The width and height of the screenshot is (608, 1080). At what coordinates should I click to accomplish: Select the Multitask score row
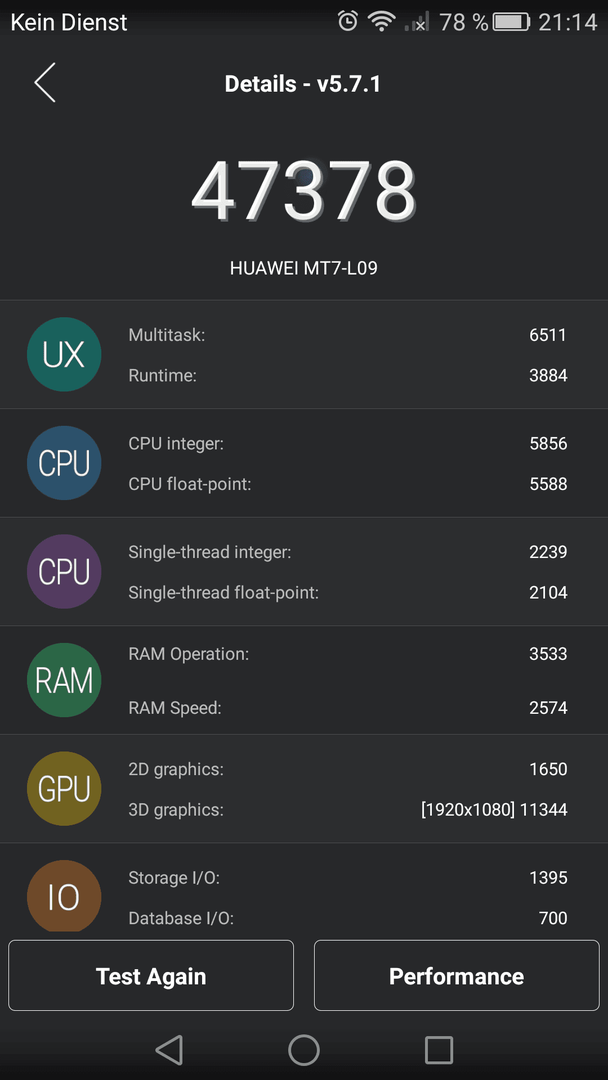[x=348, y=335]
